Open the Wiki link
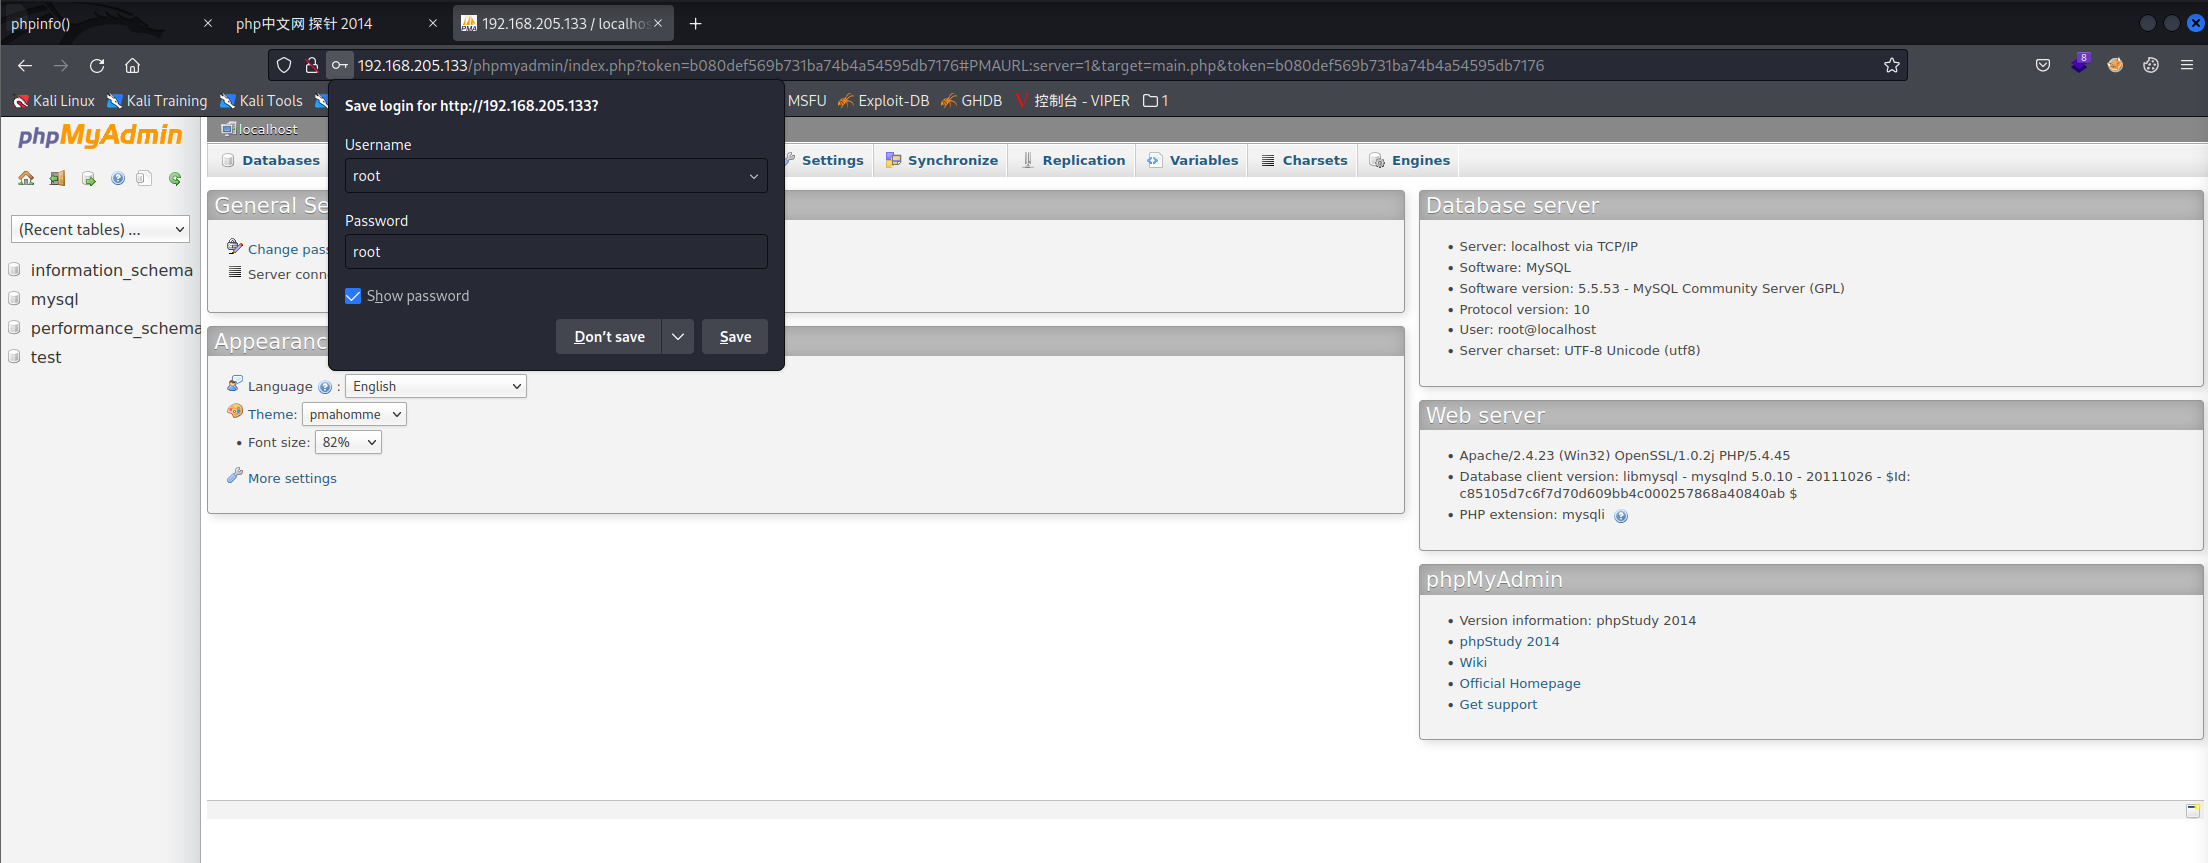The image size is (2208, 863). pyautogui.click(x=1473, y=663)
